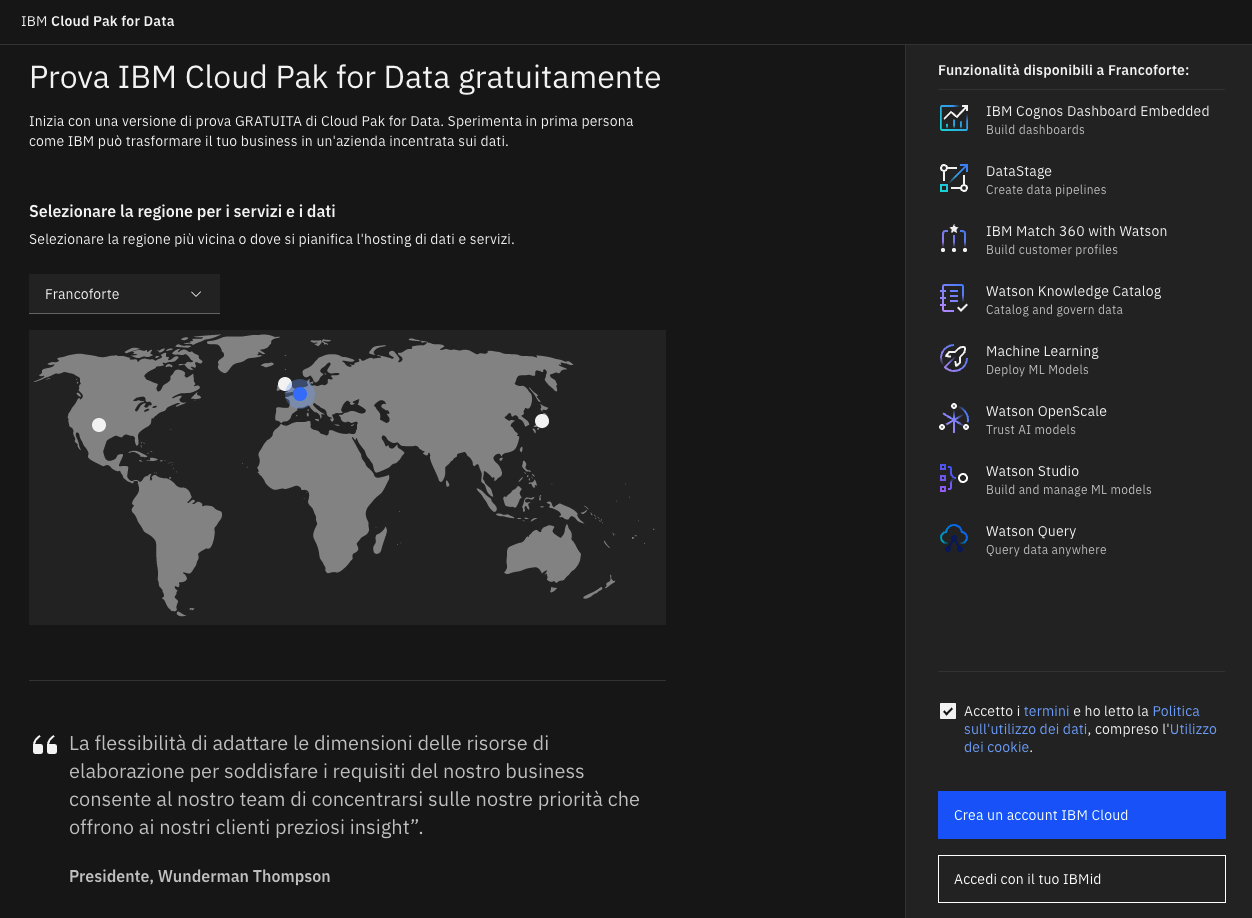
Task: Click the 'Query data anywhere' description
Action: tap(1046, 550)
